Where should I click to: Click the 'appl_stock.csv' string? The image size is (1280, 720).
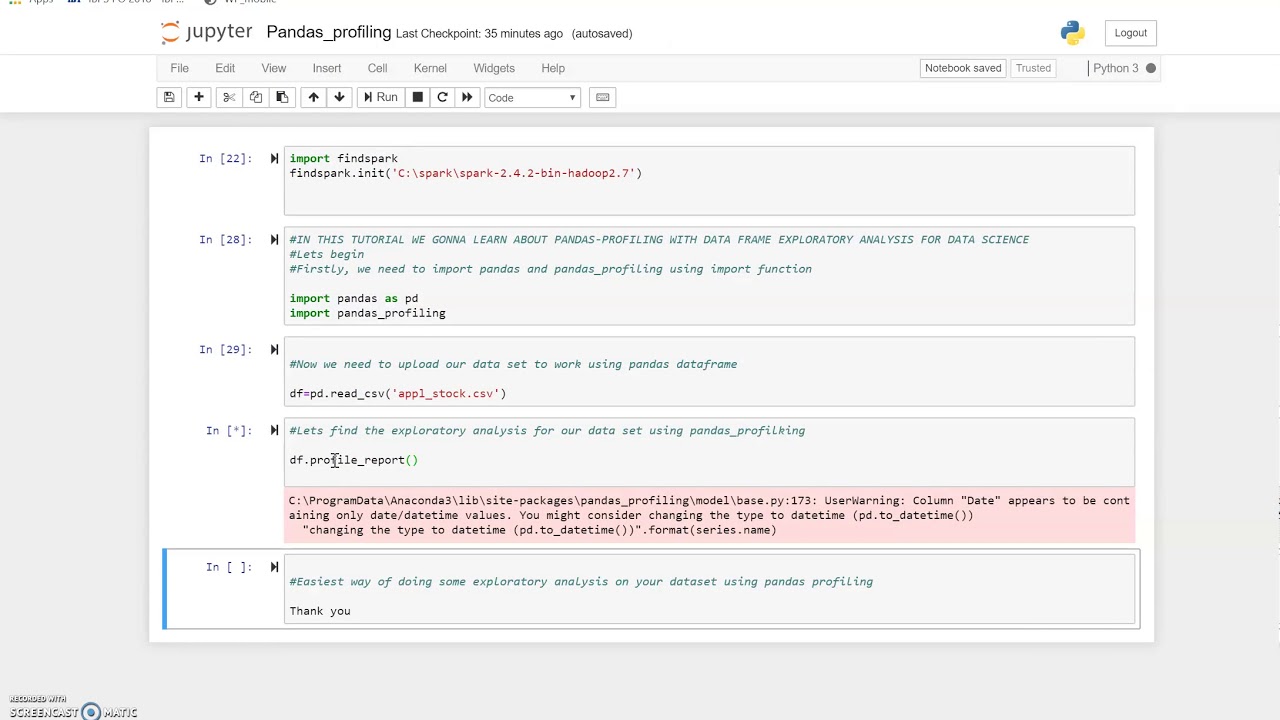point(445,394)
